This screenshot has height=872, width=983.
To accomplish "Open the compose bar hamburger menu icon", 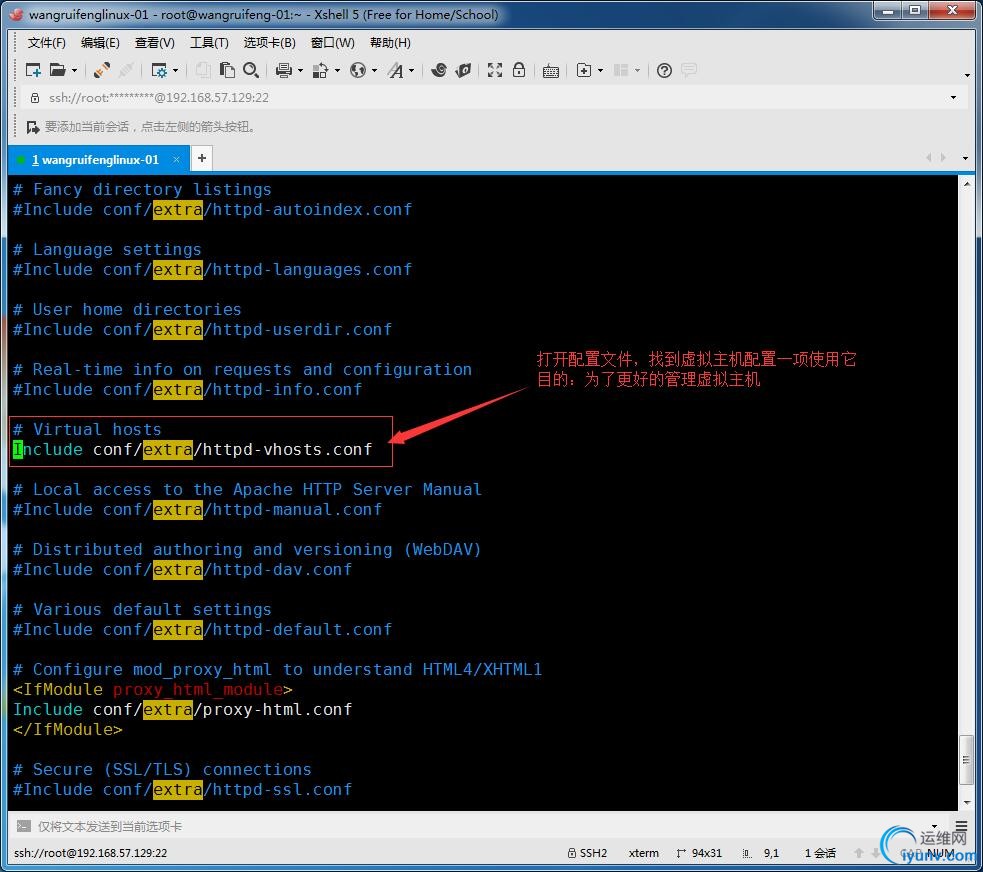I will (961, 826).
